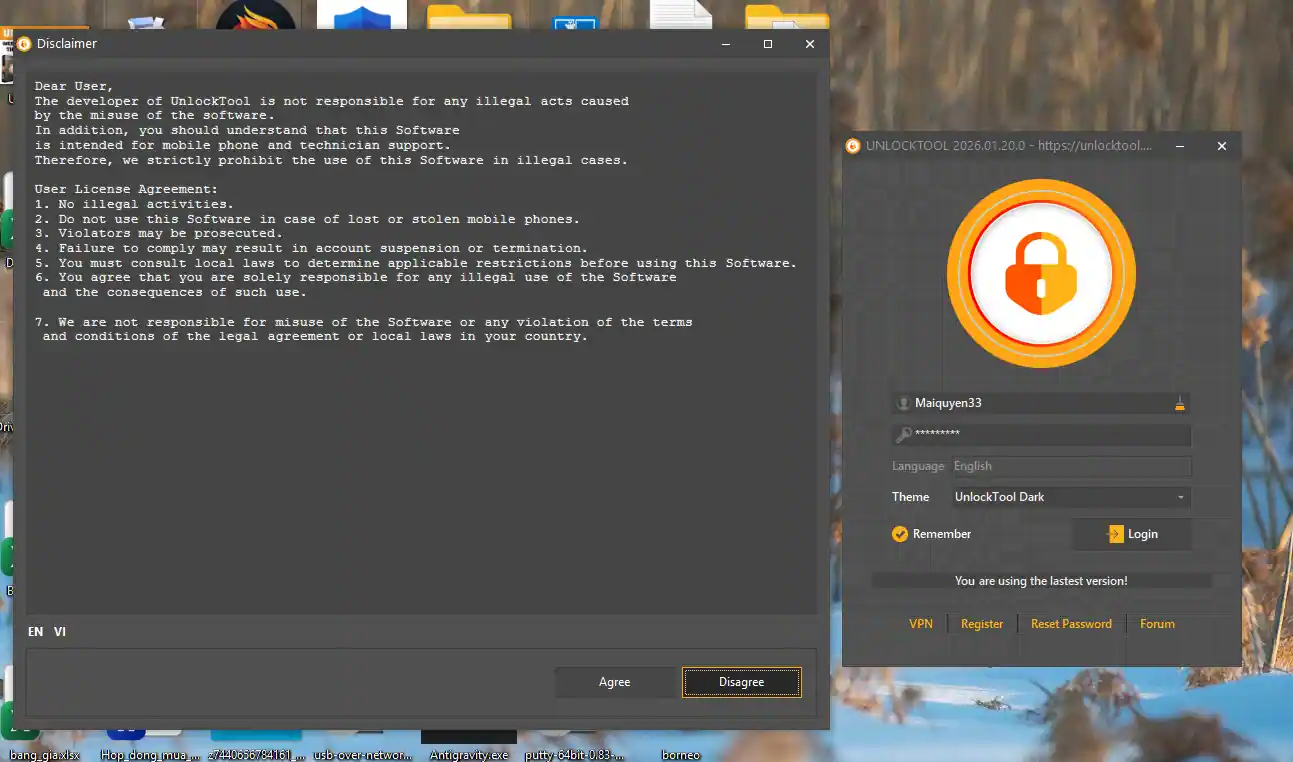This screenshot has width=1293, height=762.
Task: Click the clear/broom icon in username field
Action: pos(1180,402)
